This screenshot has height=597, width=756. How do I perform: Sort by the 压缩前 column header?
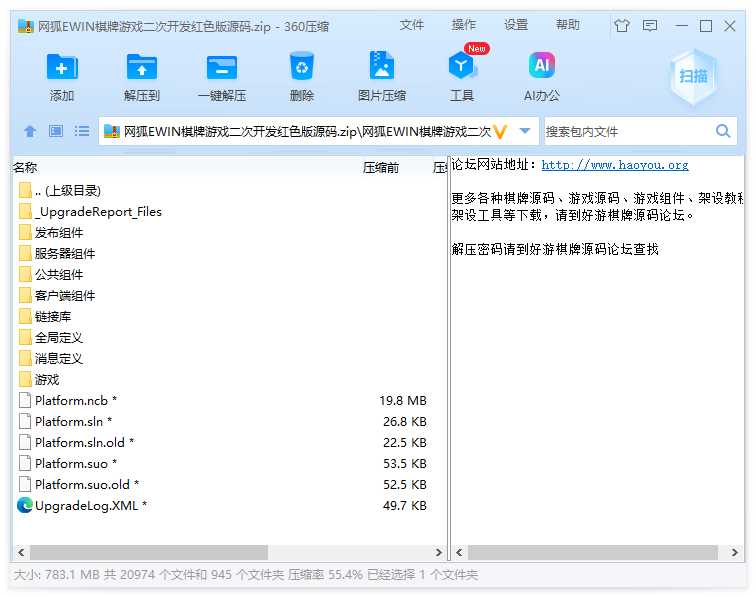[x=381, y=167]
